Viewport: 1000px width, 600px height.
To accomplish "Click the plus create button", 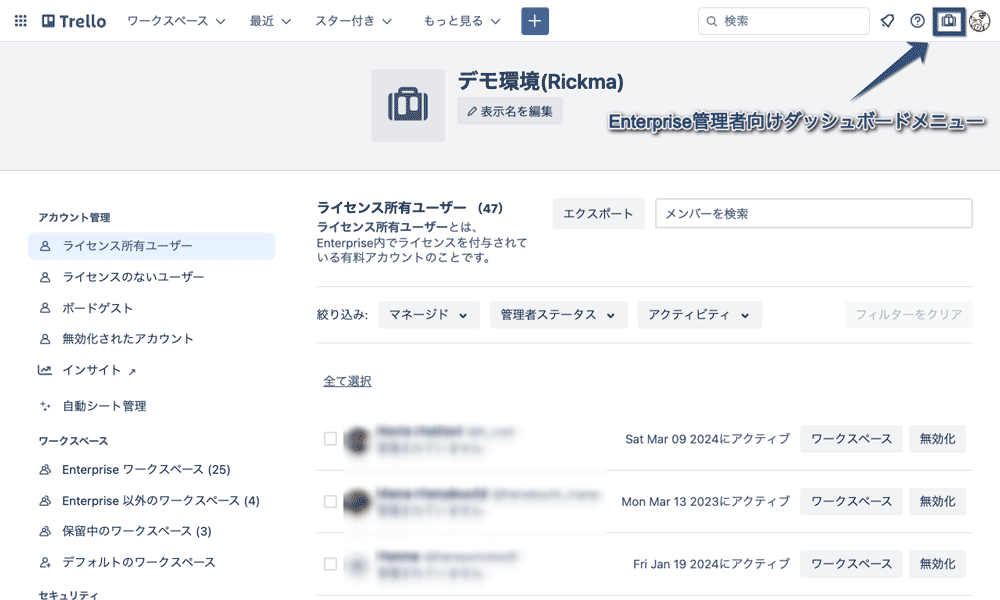I will (534, 21).
